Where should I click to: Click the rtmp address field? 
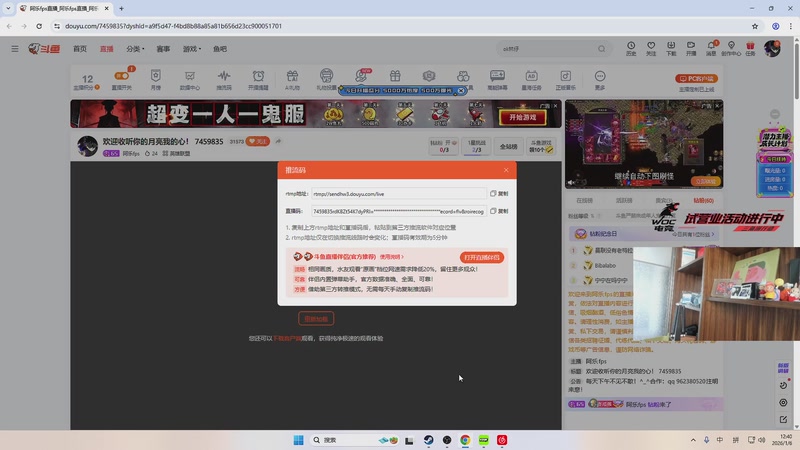point(398,194)
